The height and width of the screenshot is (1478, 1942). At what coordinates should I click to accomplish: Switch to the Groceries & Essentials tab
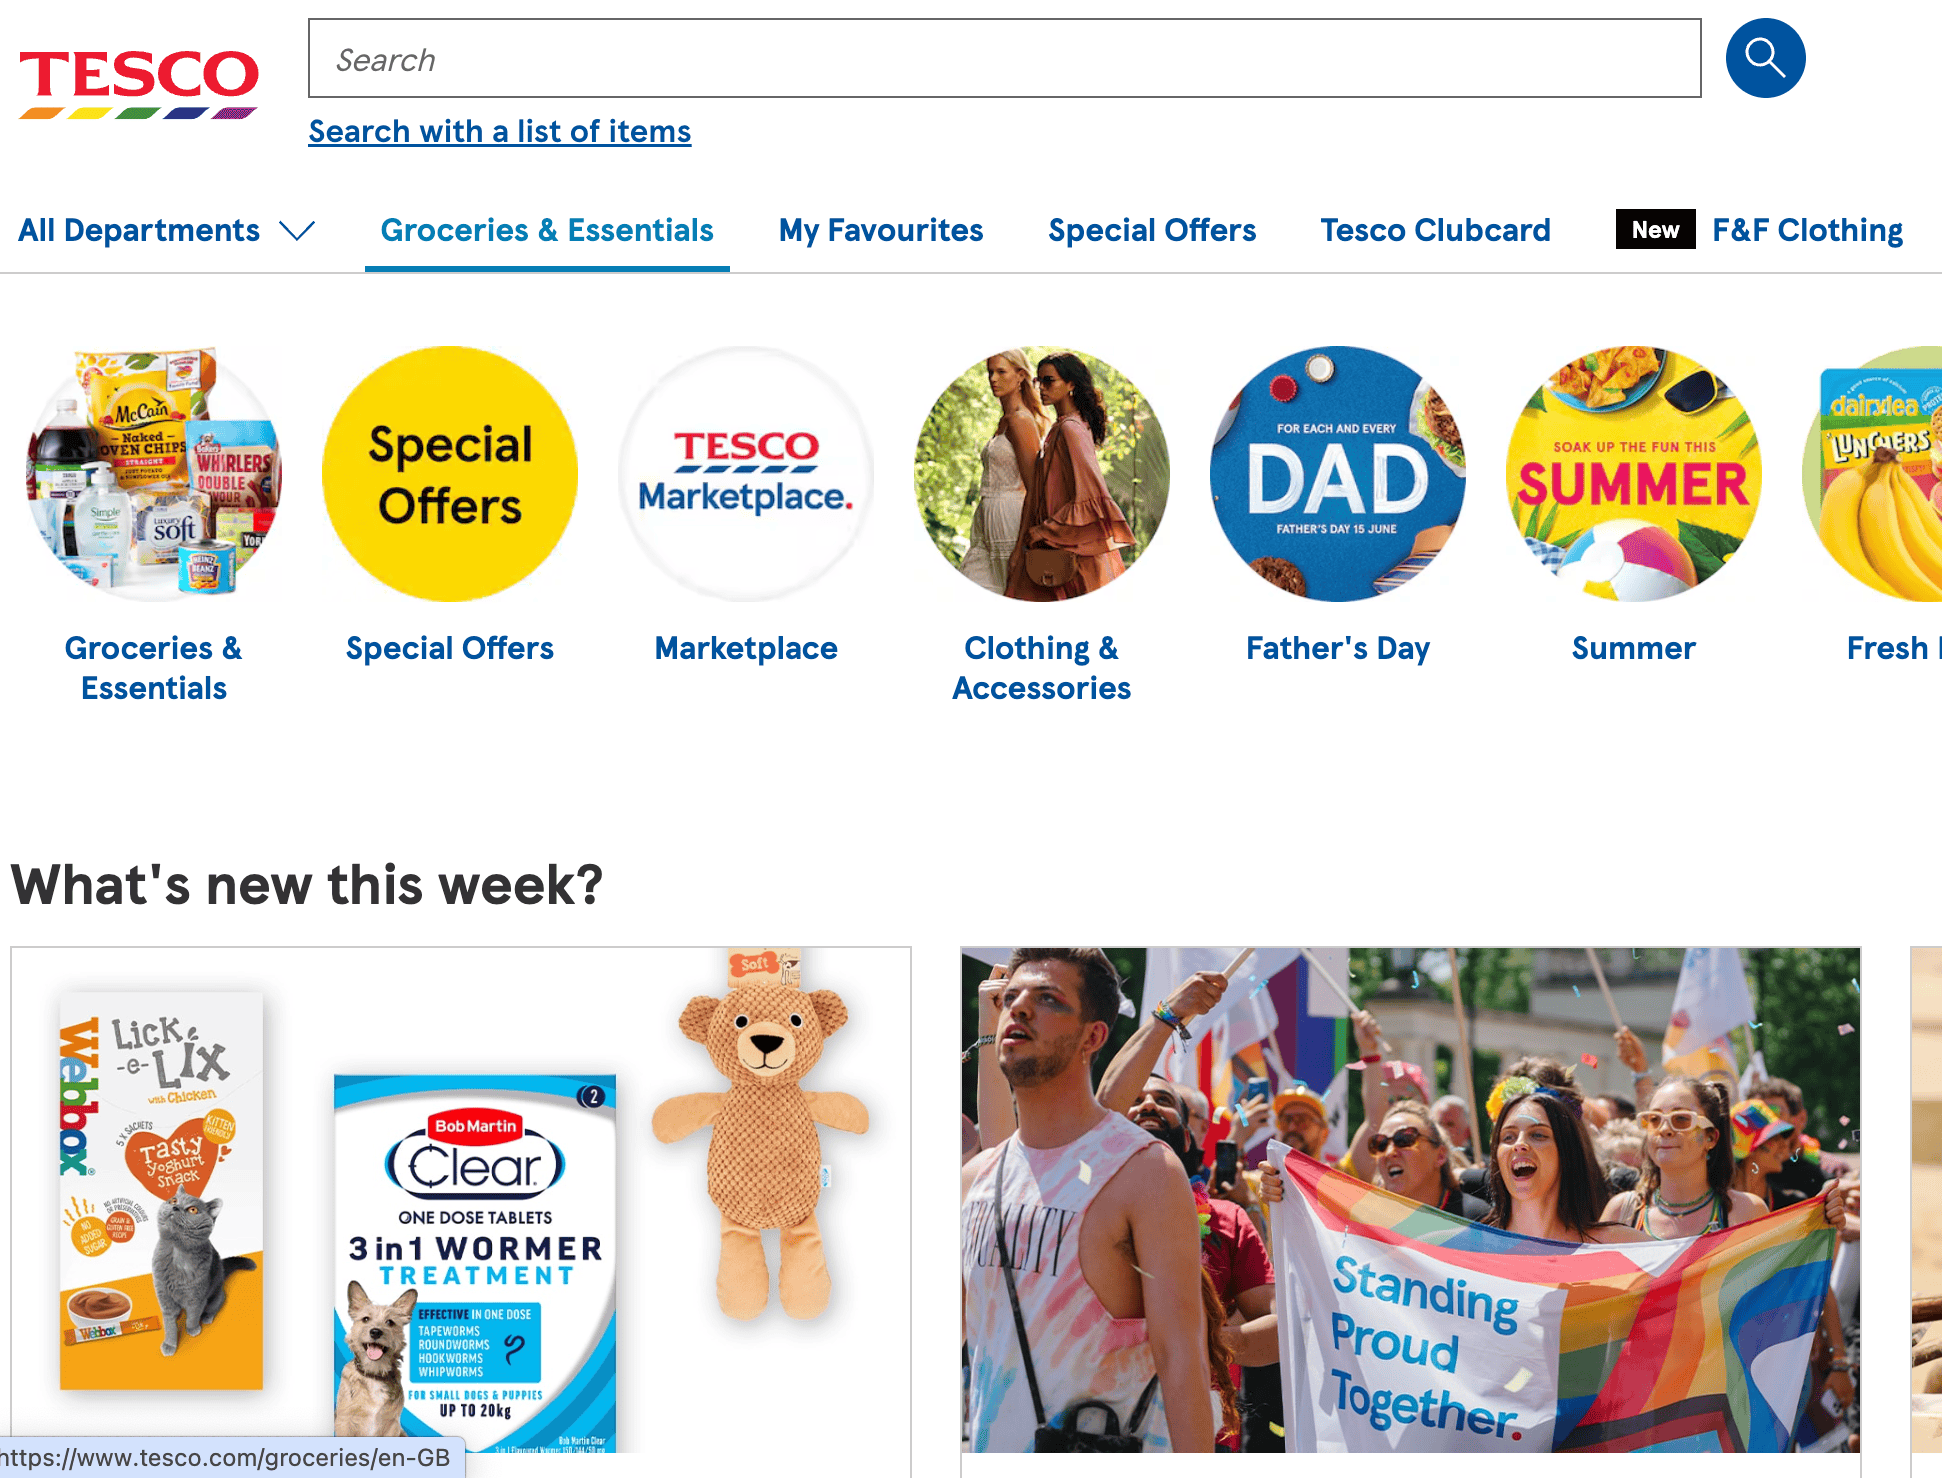pyautogui.click(x=547, y=231)
